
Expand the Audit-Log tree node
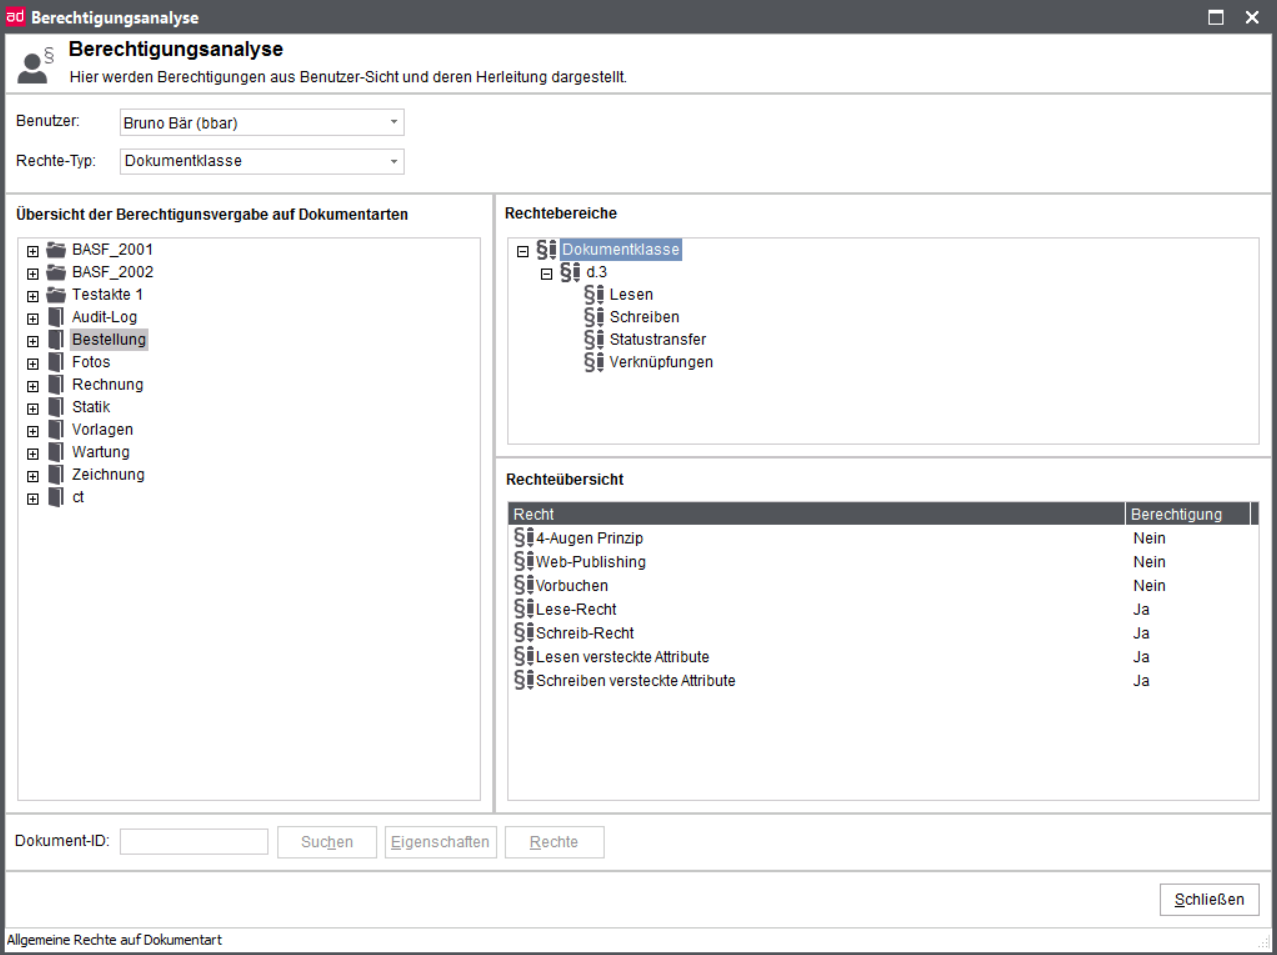tap(33, 319)
